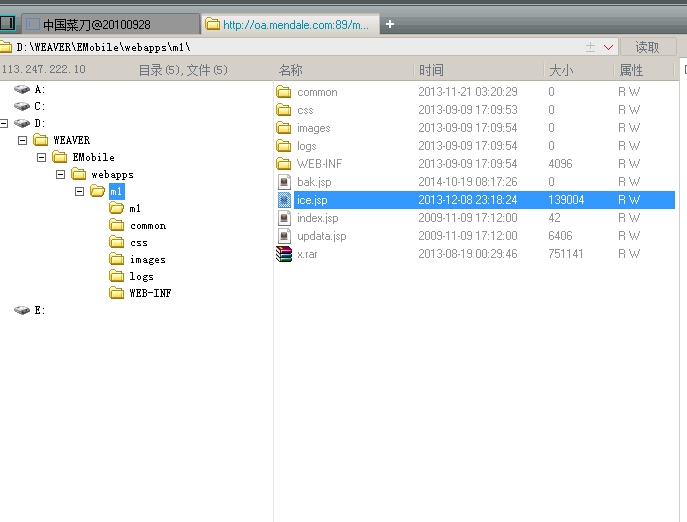
Task: Collapse the webapps tree node
Action: [x=60, y=174]
